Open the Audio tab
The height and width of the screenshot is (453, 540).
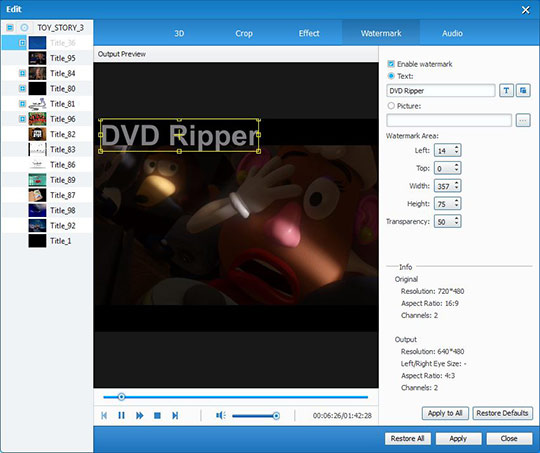[x=452, y=33]
